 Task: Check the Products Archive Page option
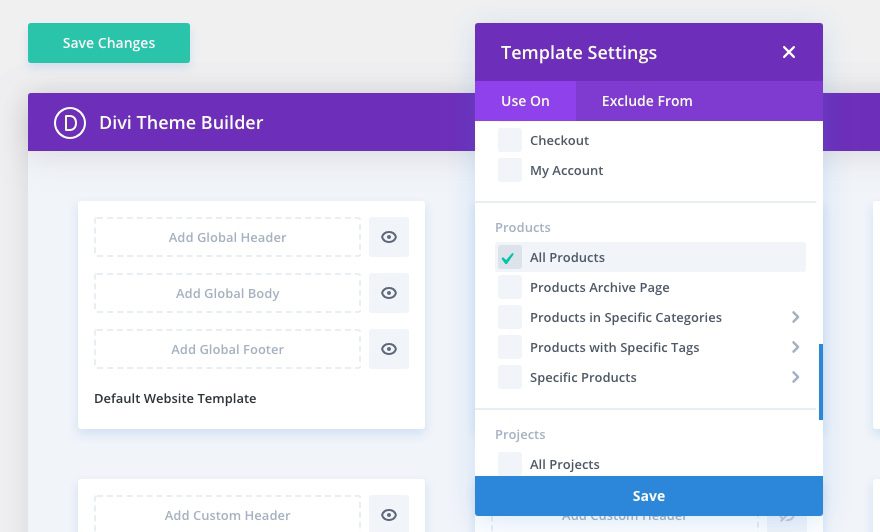click(510, 287)
